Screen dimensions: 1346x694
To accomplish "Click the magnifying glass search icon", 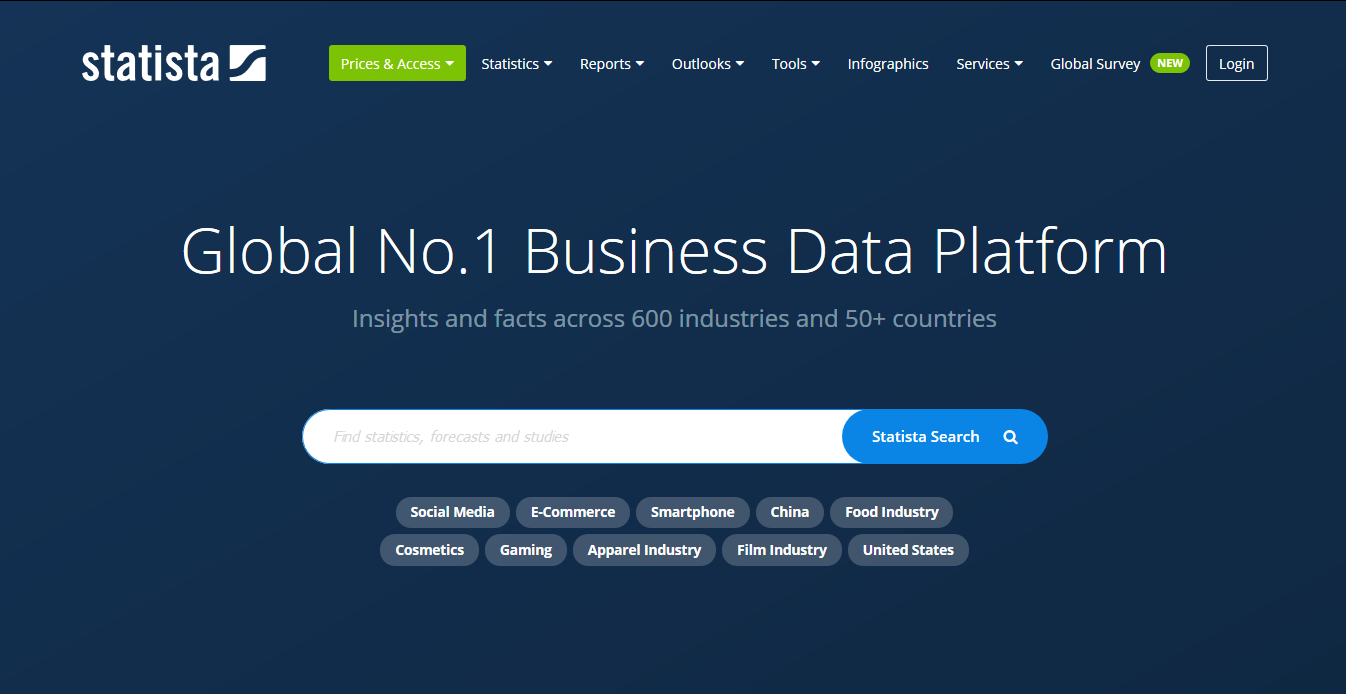I will click(1010, 437).
